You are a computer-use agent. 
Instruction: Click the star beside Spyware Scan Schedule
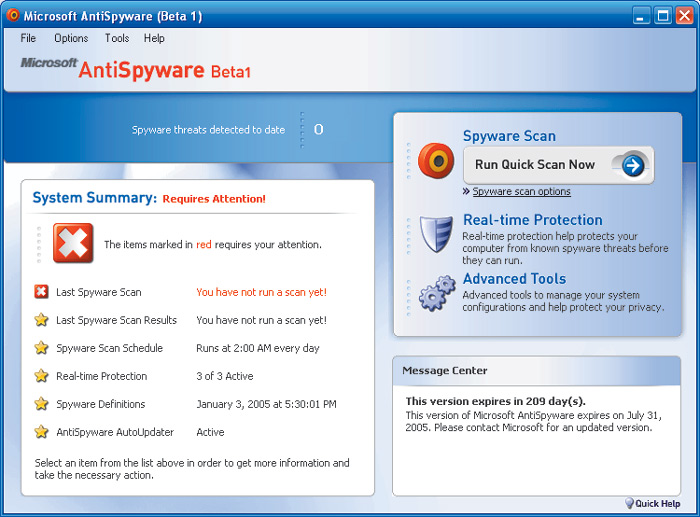[x=41, y=348]
